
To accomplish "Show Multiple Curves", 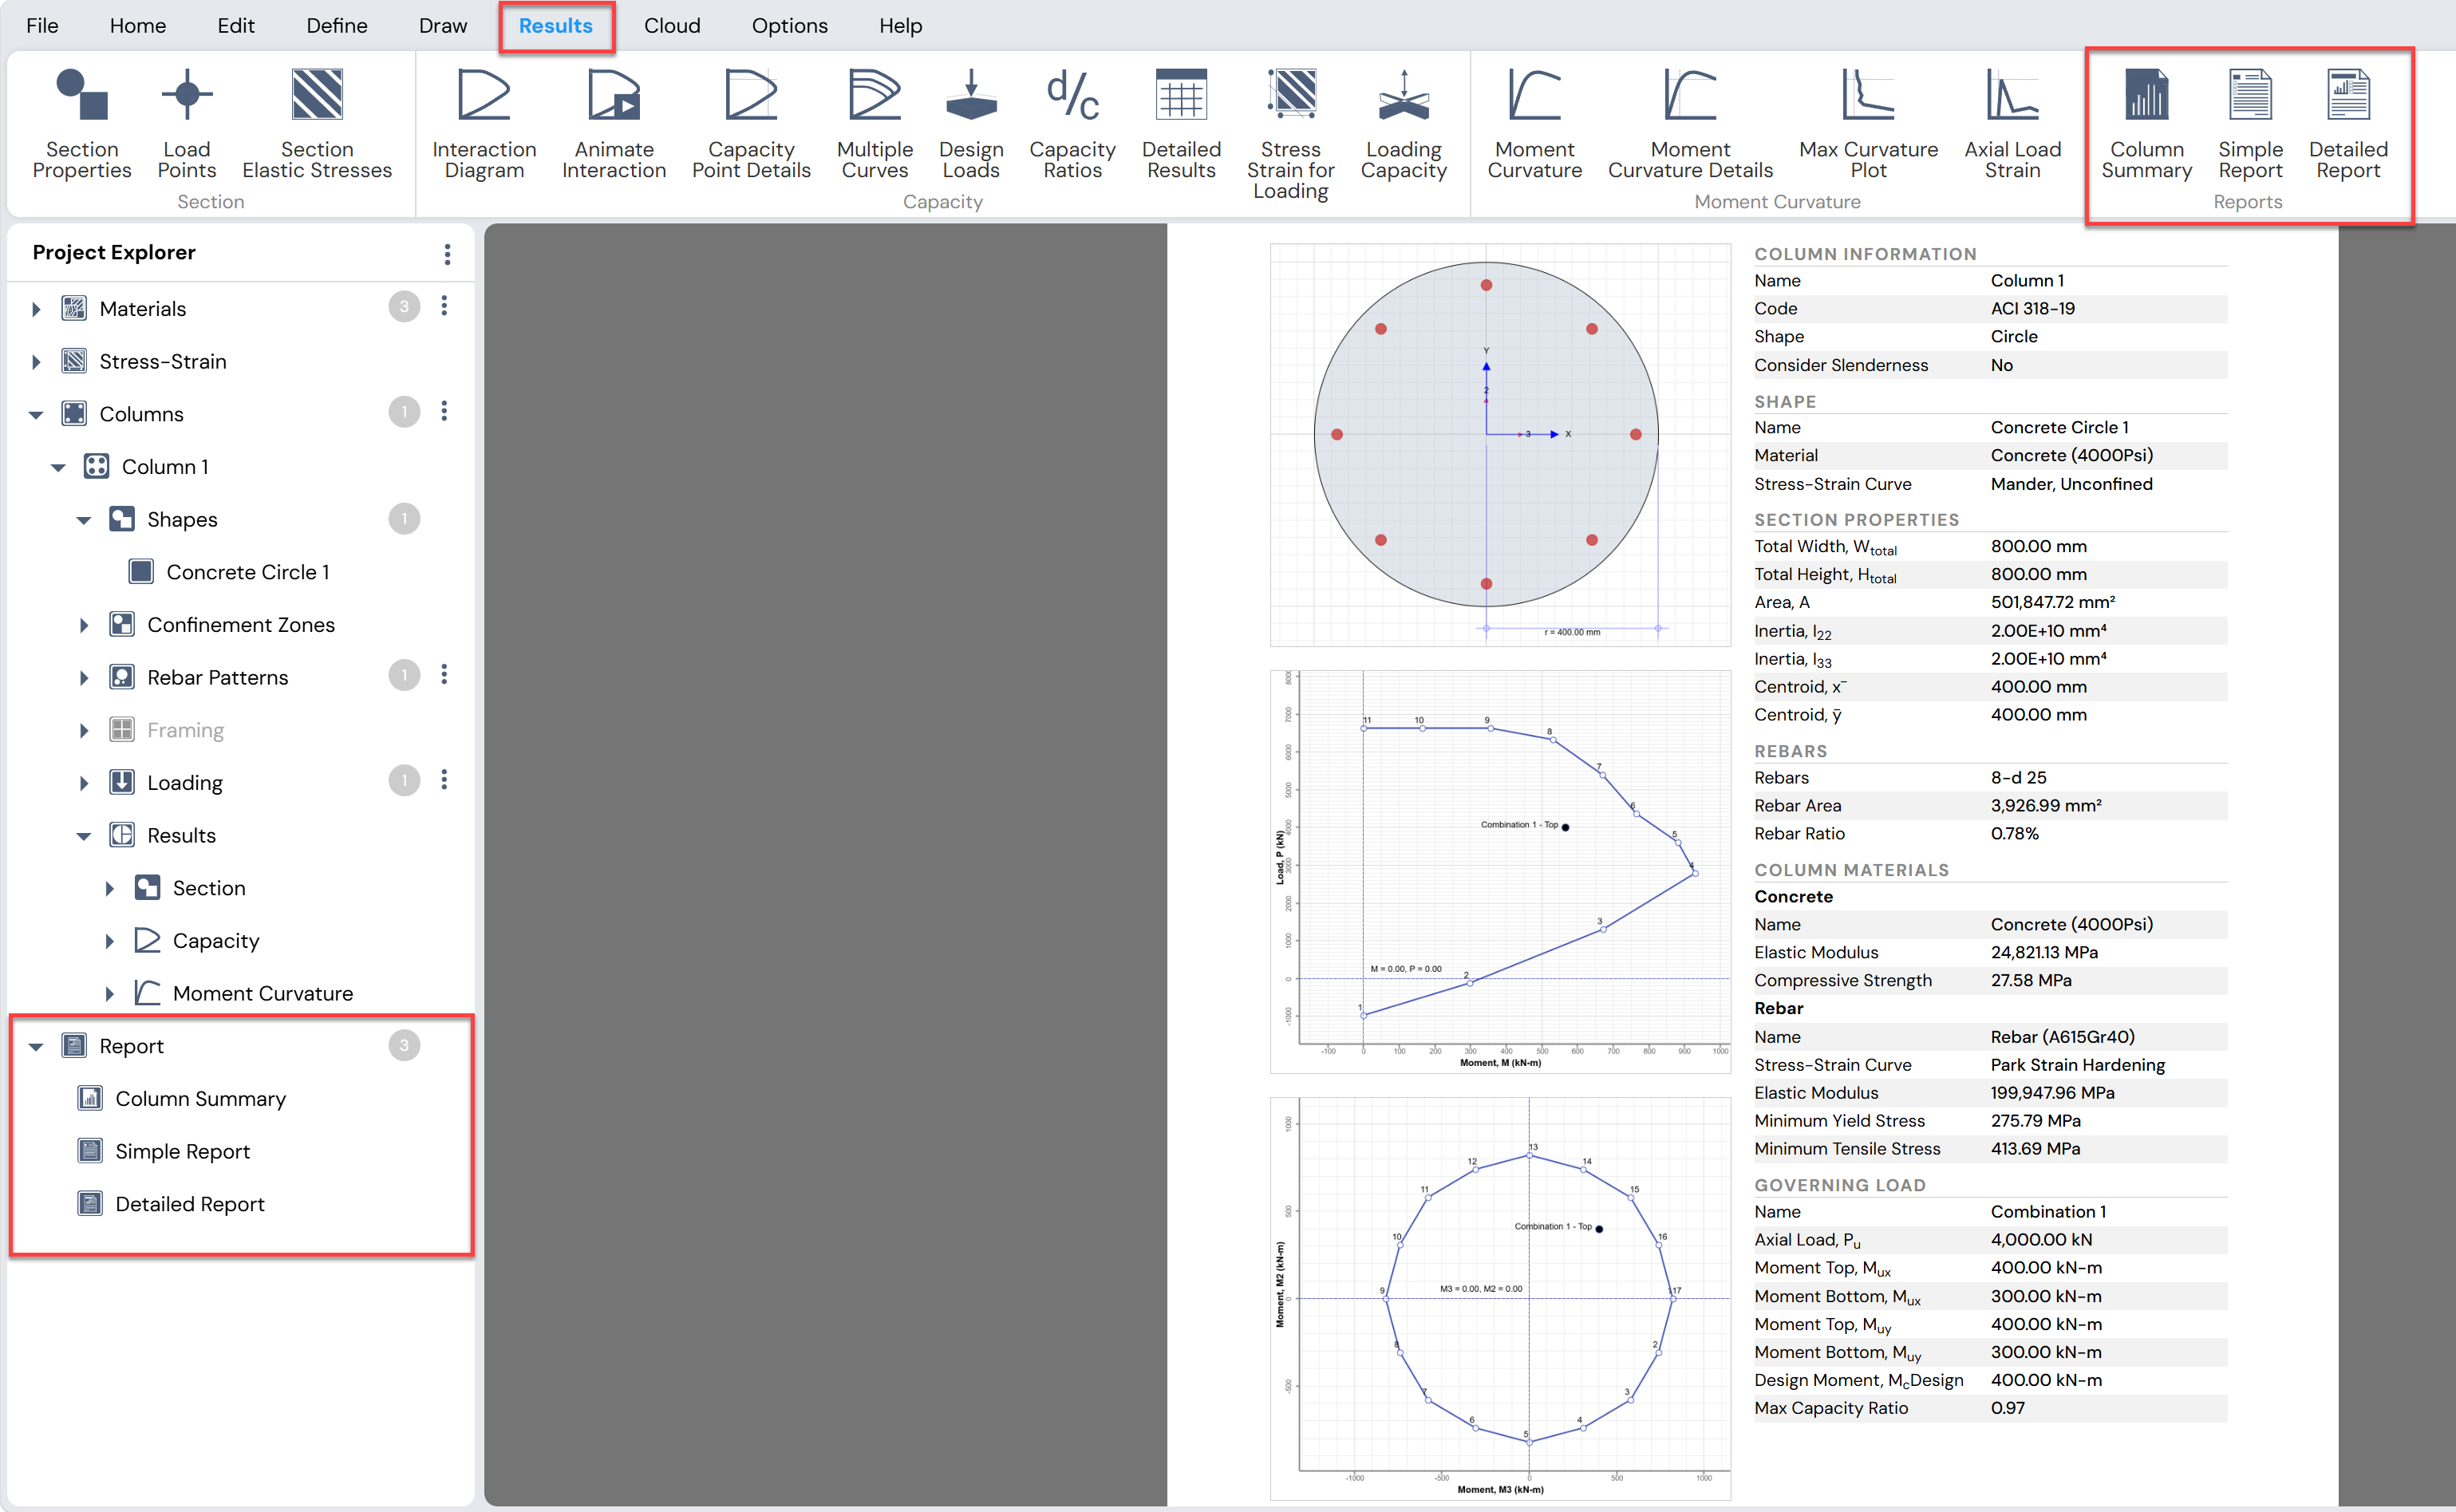I will pyautogui.click(x=875, y=124).
